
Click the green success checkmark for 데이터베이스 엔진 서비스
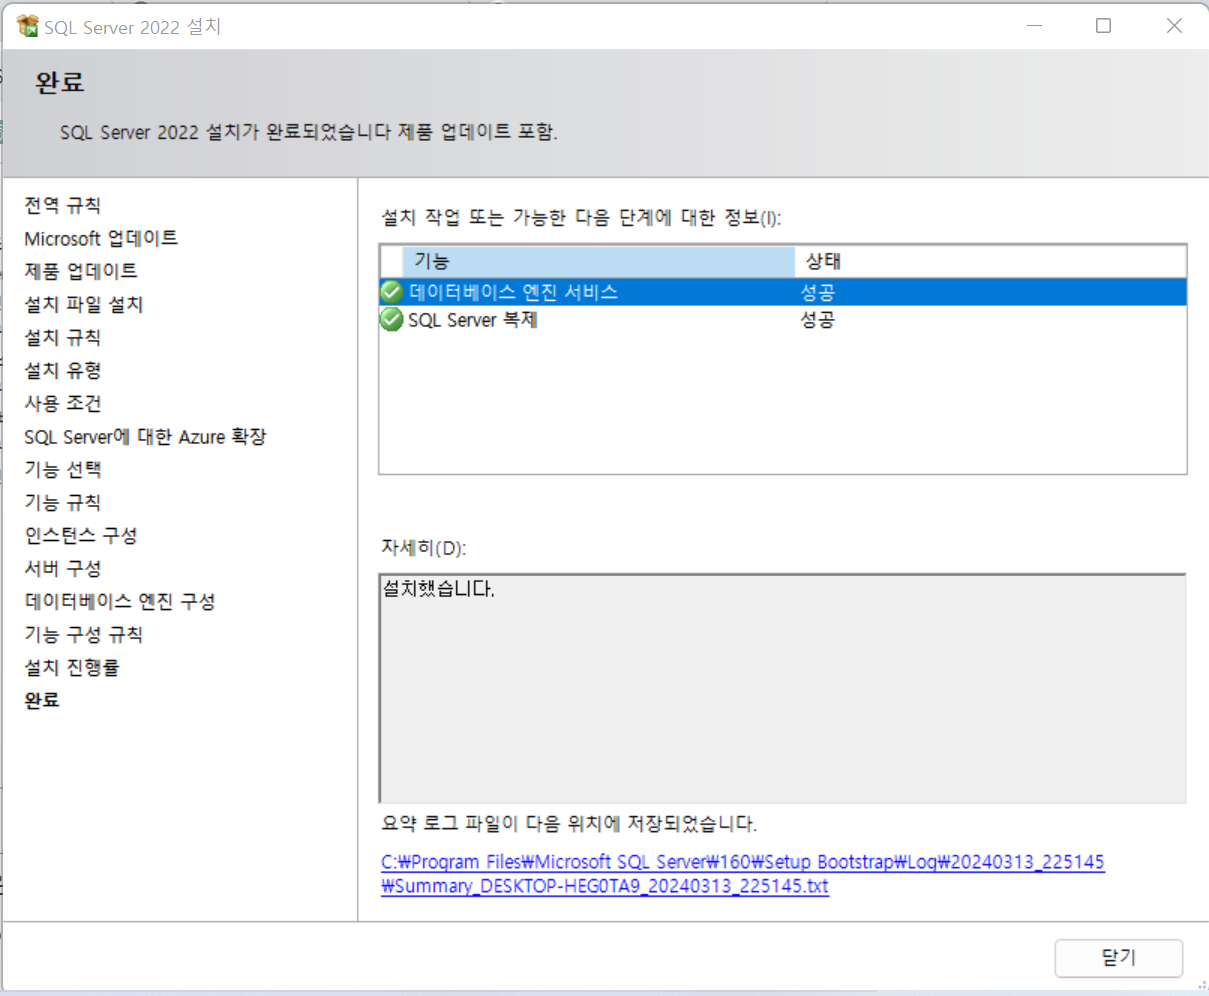coord(392,292)
